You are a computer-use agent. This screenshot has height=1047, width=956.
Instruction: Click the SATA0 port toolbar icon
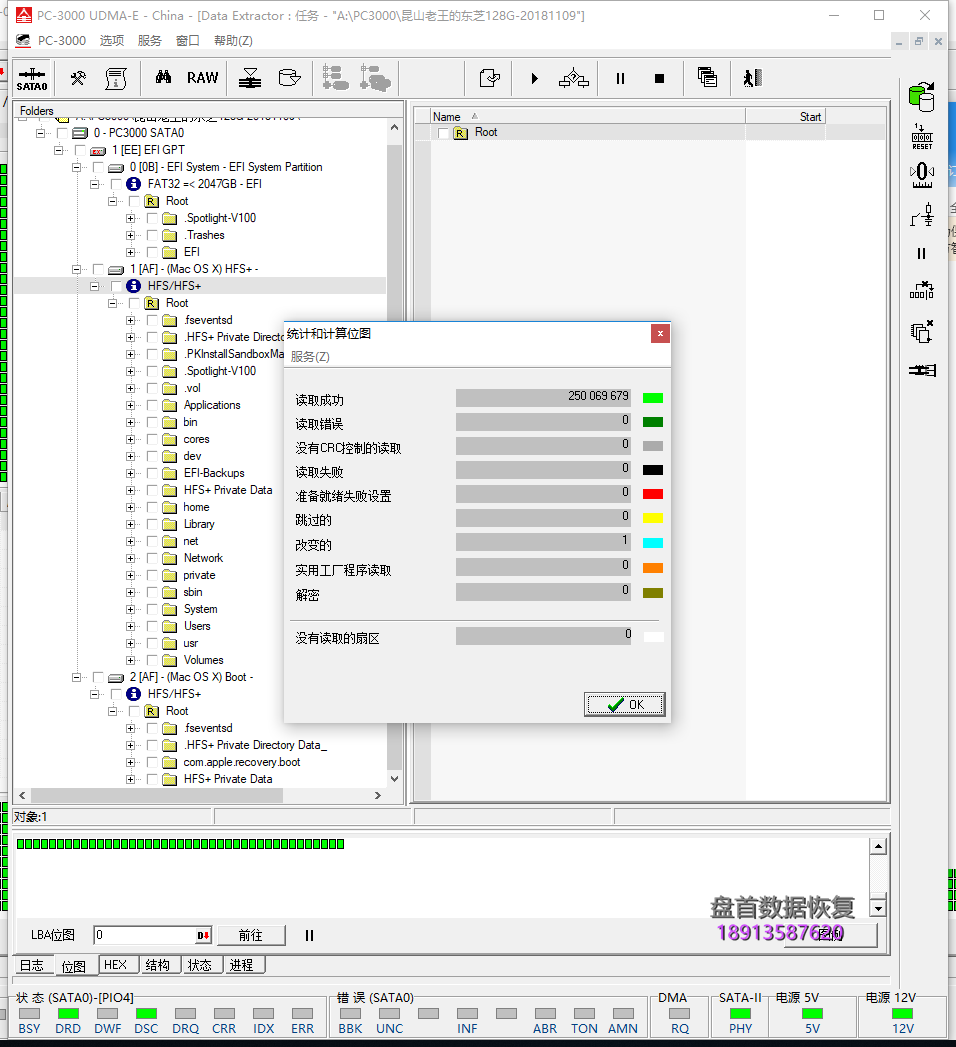pos(32,78)
